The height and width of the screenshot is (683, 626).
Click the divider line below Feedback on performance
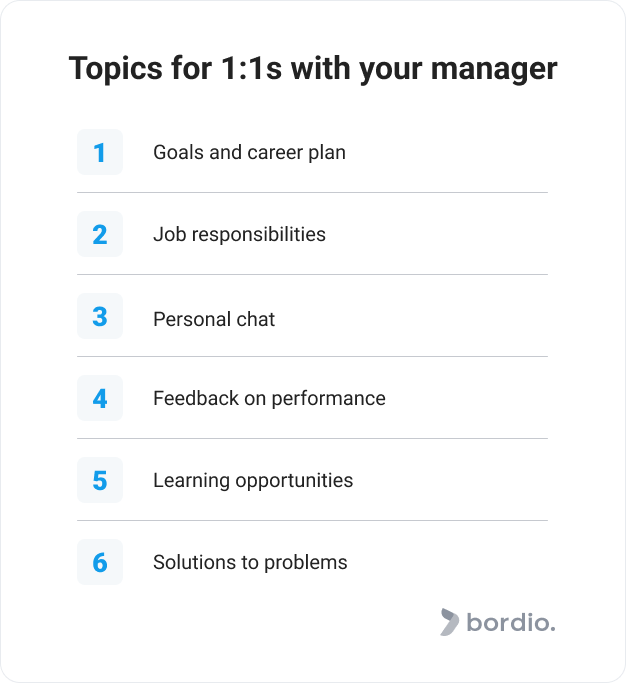coord(312,438)
